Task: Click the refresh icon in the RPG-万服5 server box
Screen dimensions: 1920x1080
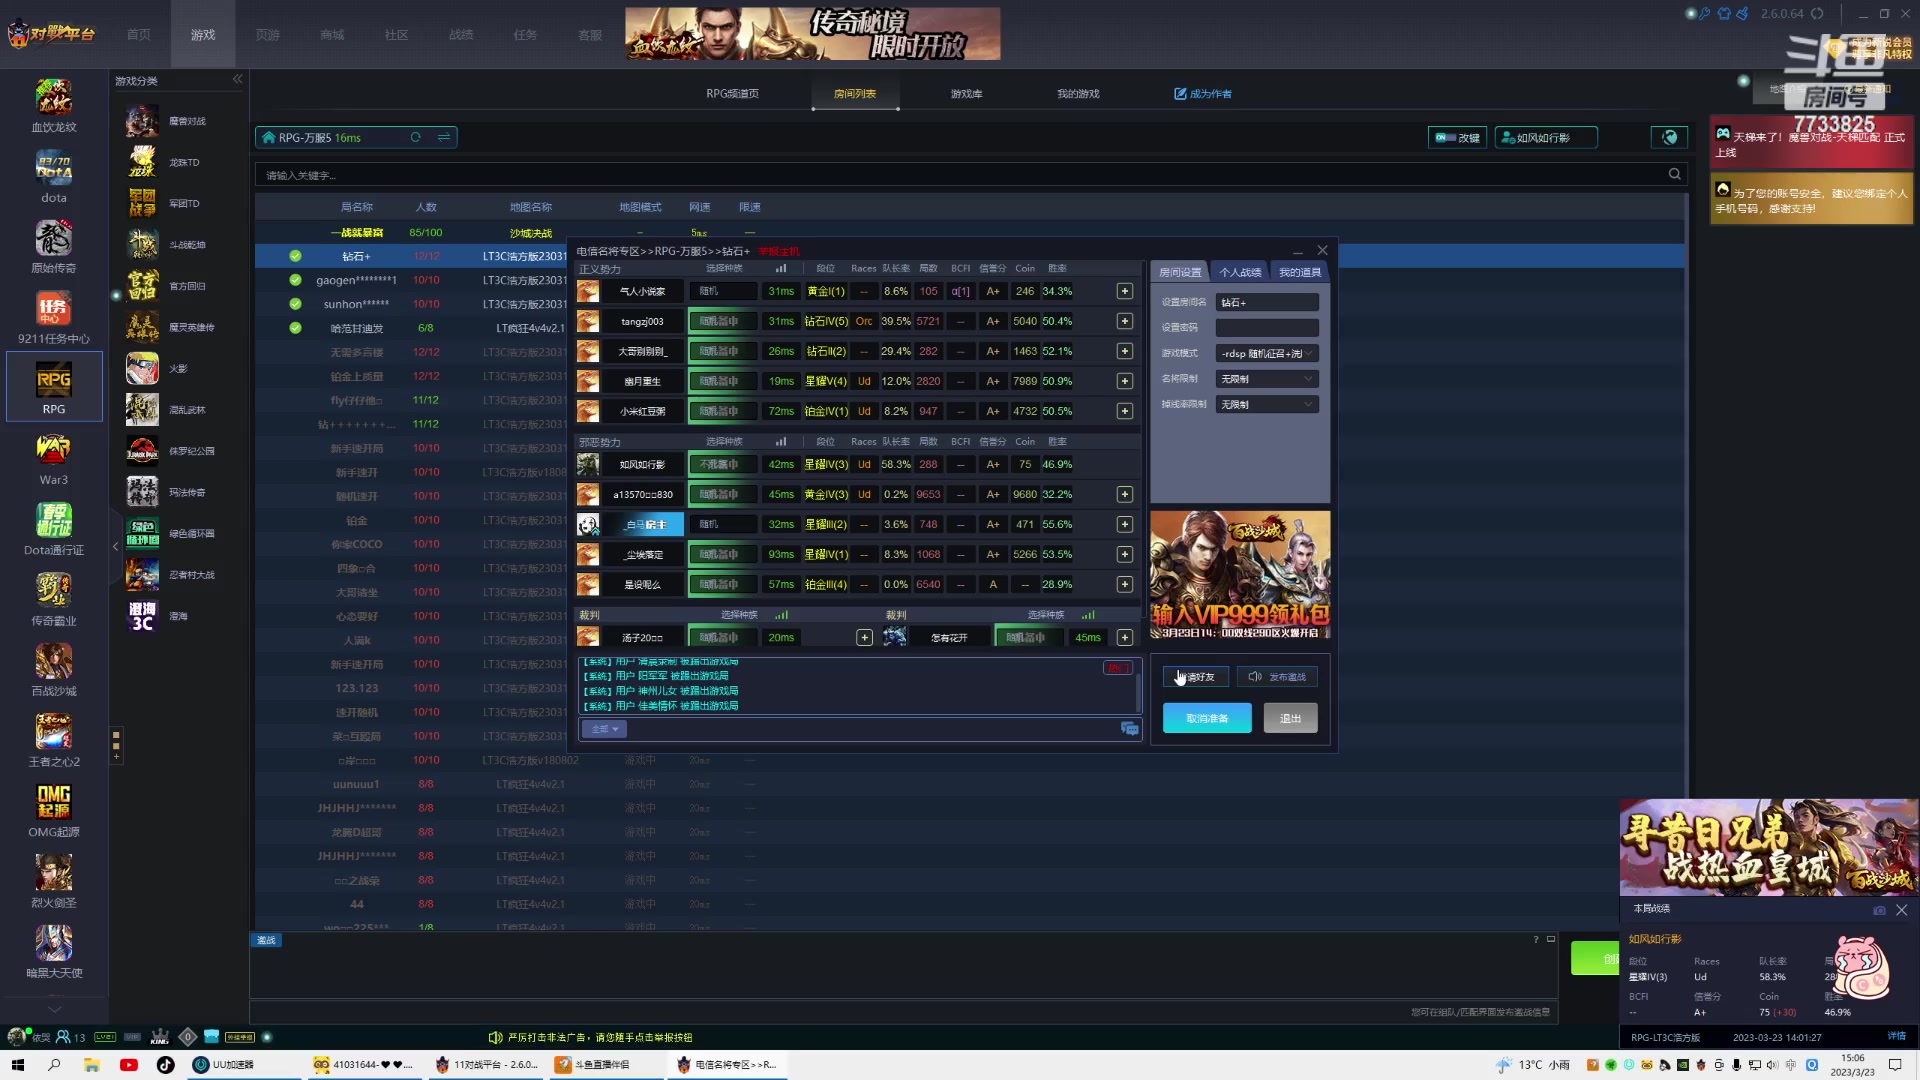Action: (415, 138)
